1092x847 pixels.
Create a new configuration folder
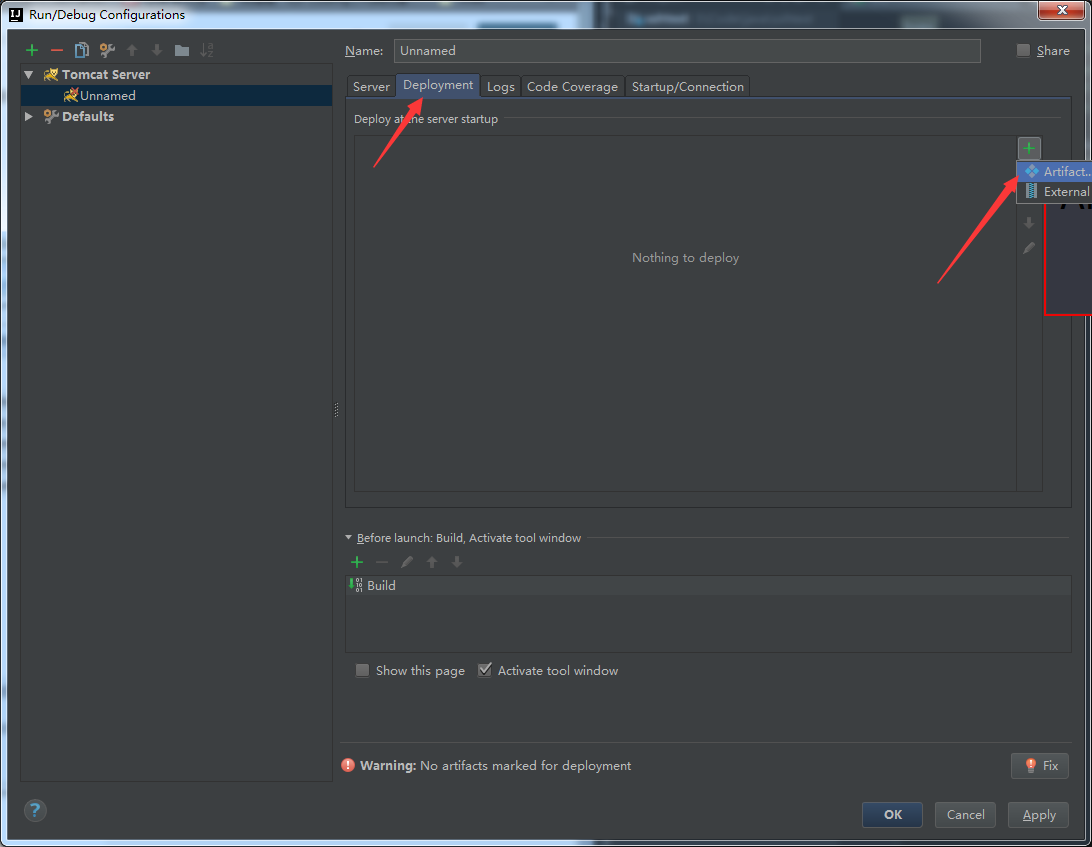(x=181, y=50)
